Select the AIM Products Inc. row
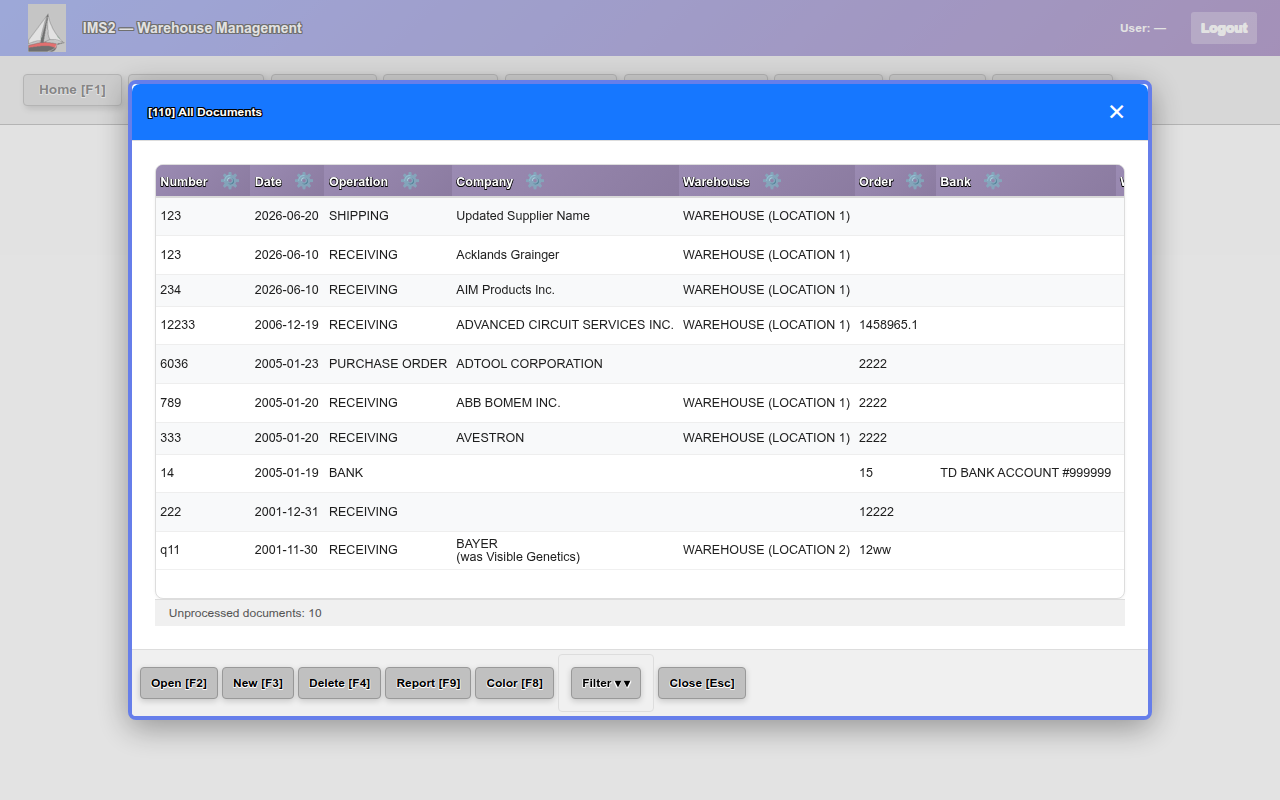This screenshot has height=800, width=1280. click(x=640, y=290)
